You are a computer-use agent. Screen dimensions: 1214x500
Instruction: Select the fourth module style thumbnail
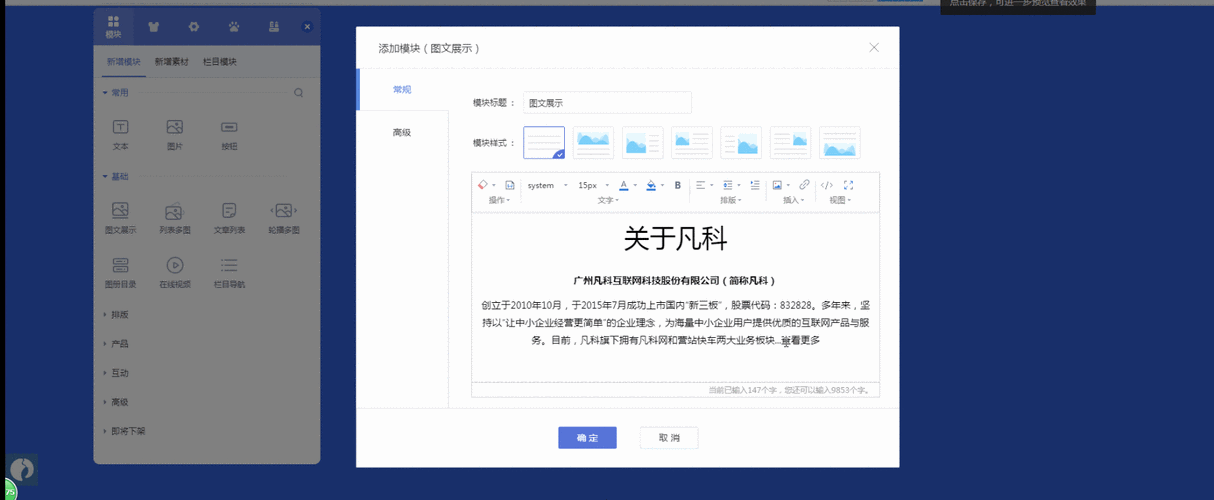coord(692,143)
